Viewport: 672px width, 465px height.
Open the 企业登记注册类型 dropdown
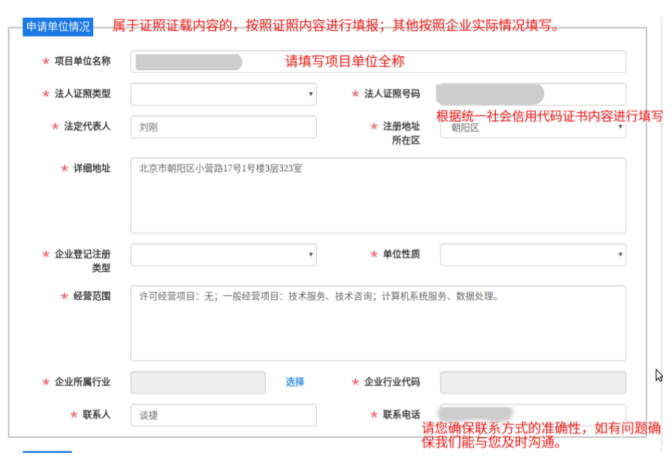pyautogui.click(x=223, y=255)
